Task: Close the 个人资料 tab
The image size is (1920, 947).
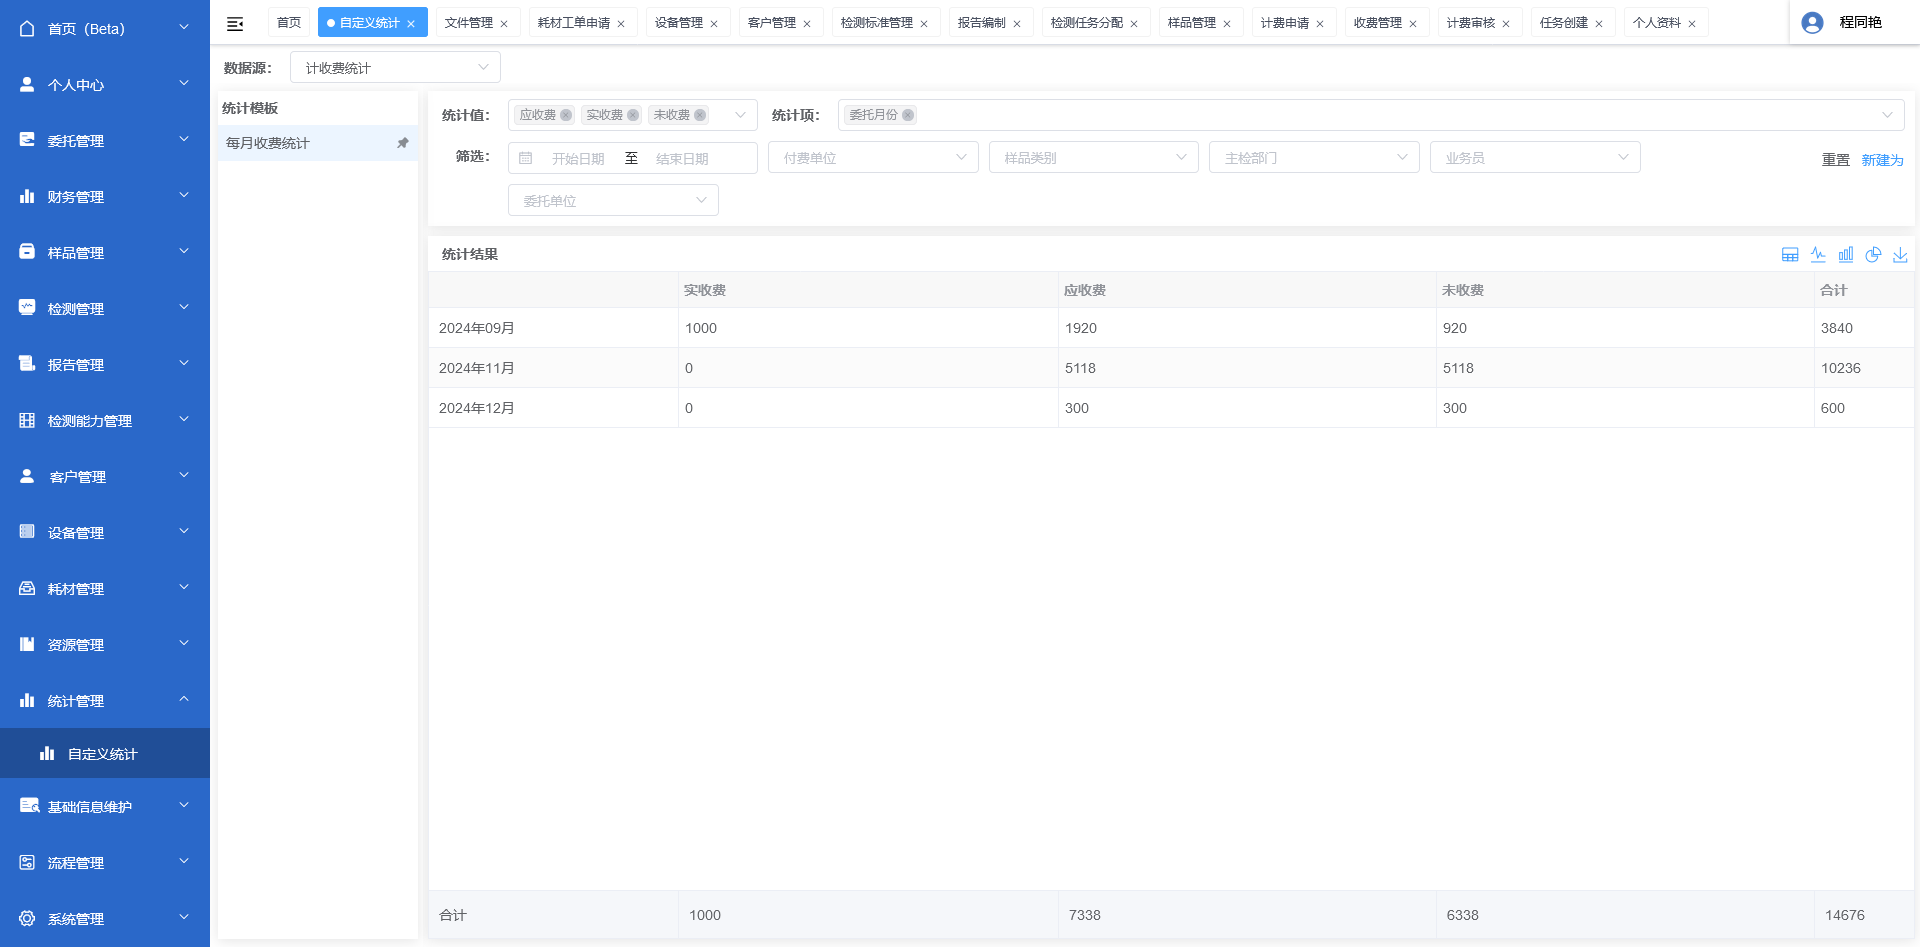Action: coord(1692,23)
